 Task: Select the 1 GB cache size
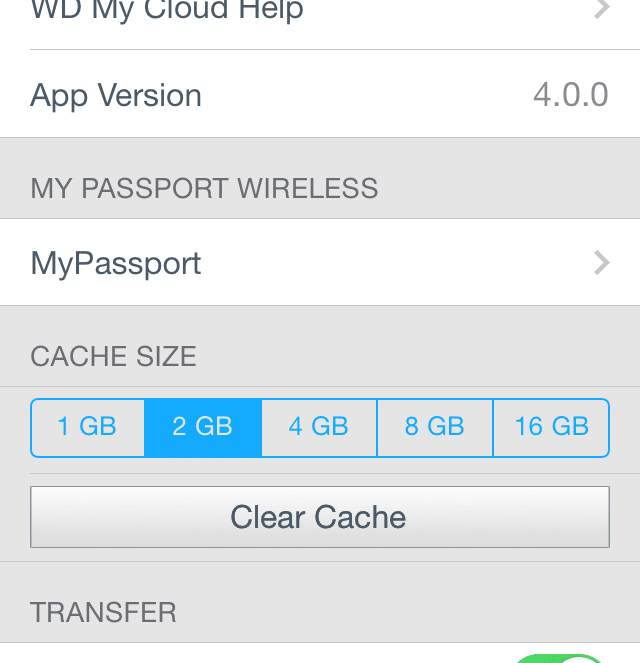coord(88,427)
